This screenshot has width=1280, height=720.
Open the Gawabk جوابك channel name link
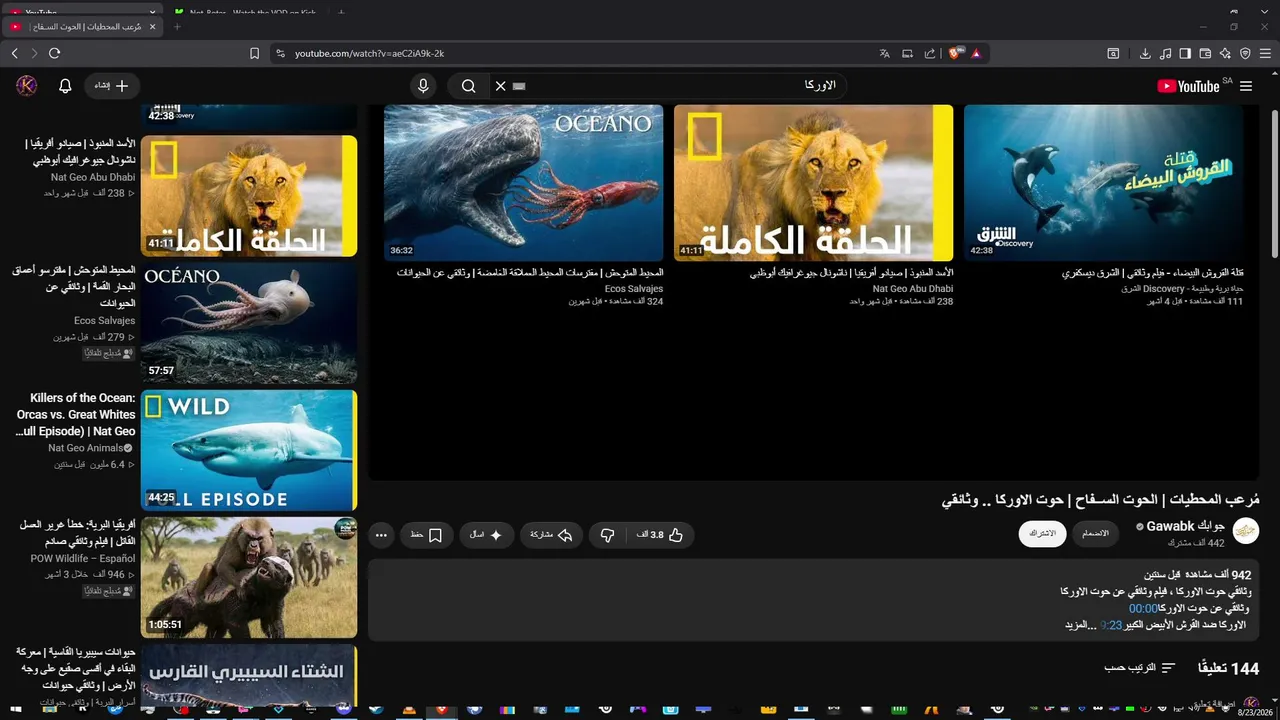(1186, 526)
